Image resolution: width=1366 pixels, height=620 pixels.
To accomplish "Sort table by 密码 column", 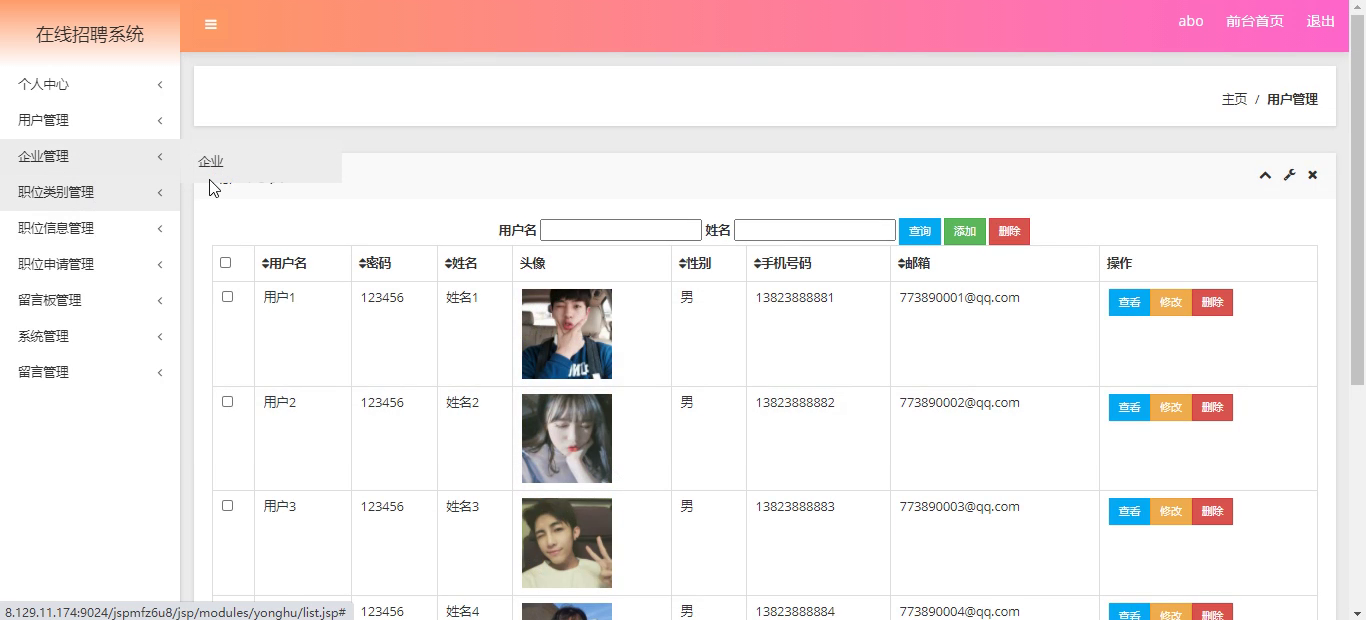I will coord(375,264).
